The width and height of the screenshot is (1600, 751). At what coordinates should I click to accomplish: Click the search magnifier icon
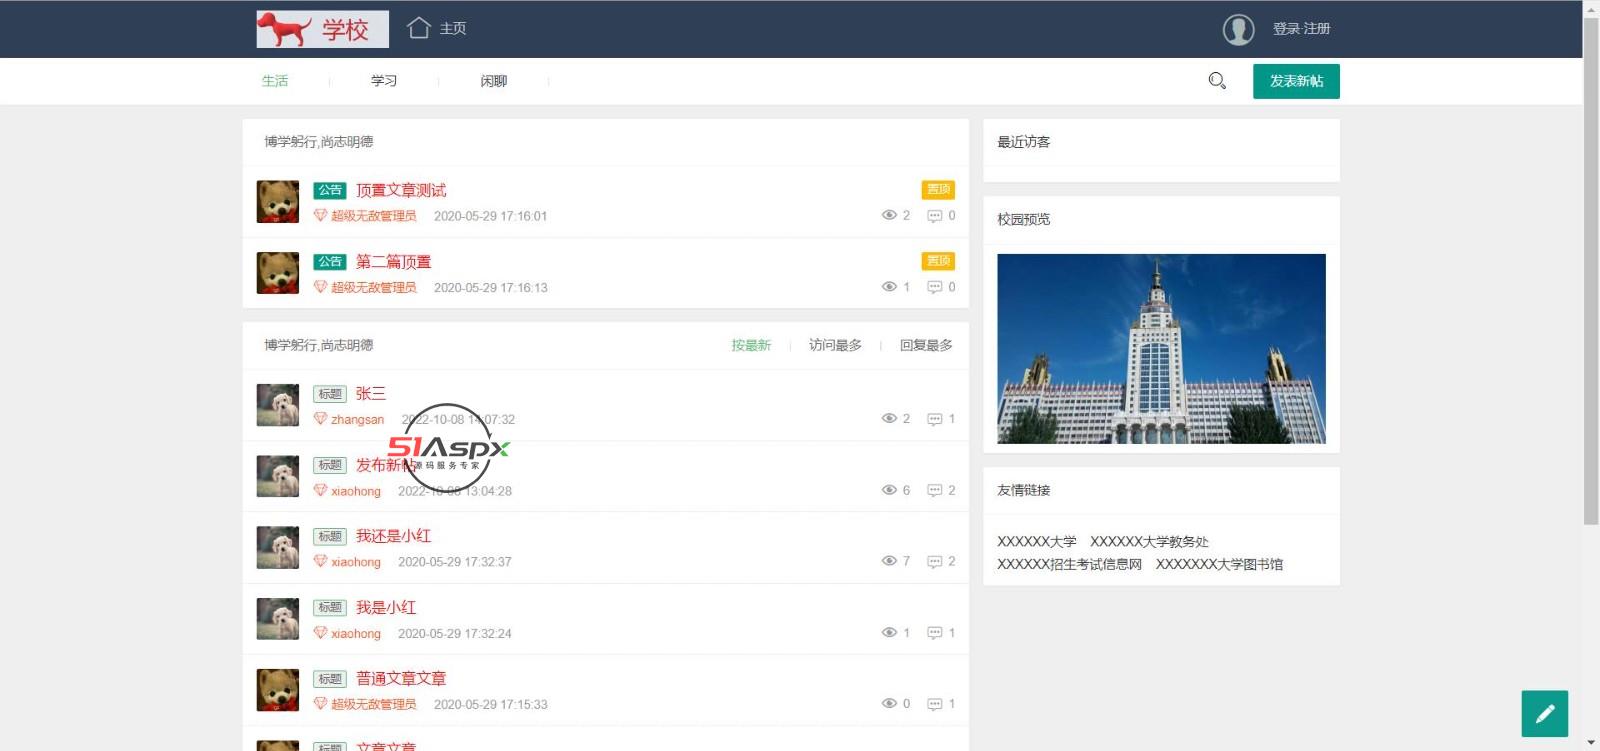[1217, 81]
